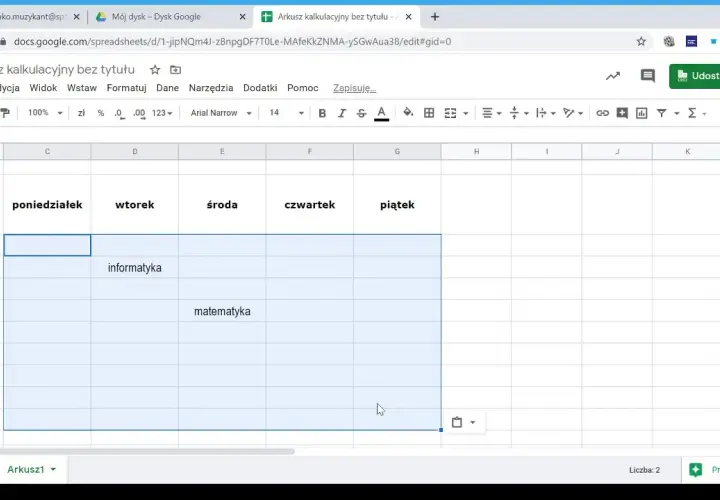
Task: Click the browser extension icon beside star
Action: click(669, 42)
